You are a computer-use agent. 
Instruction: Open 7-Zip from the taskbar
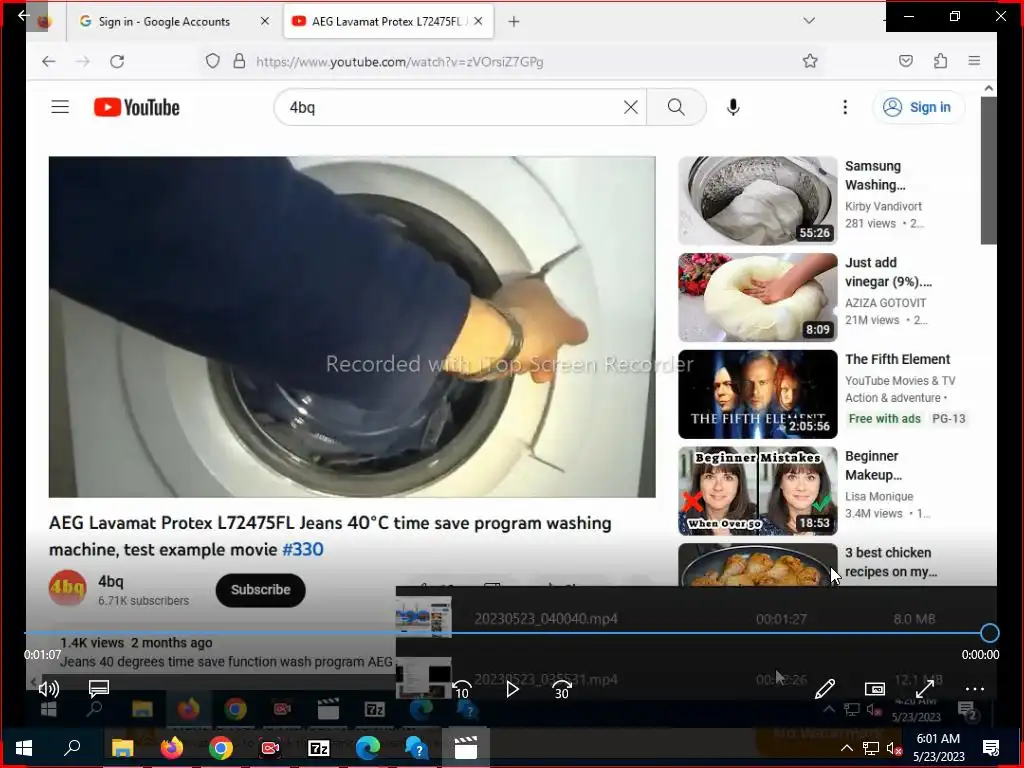coord(319,748)
